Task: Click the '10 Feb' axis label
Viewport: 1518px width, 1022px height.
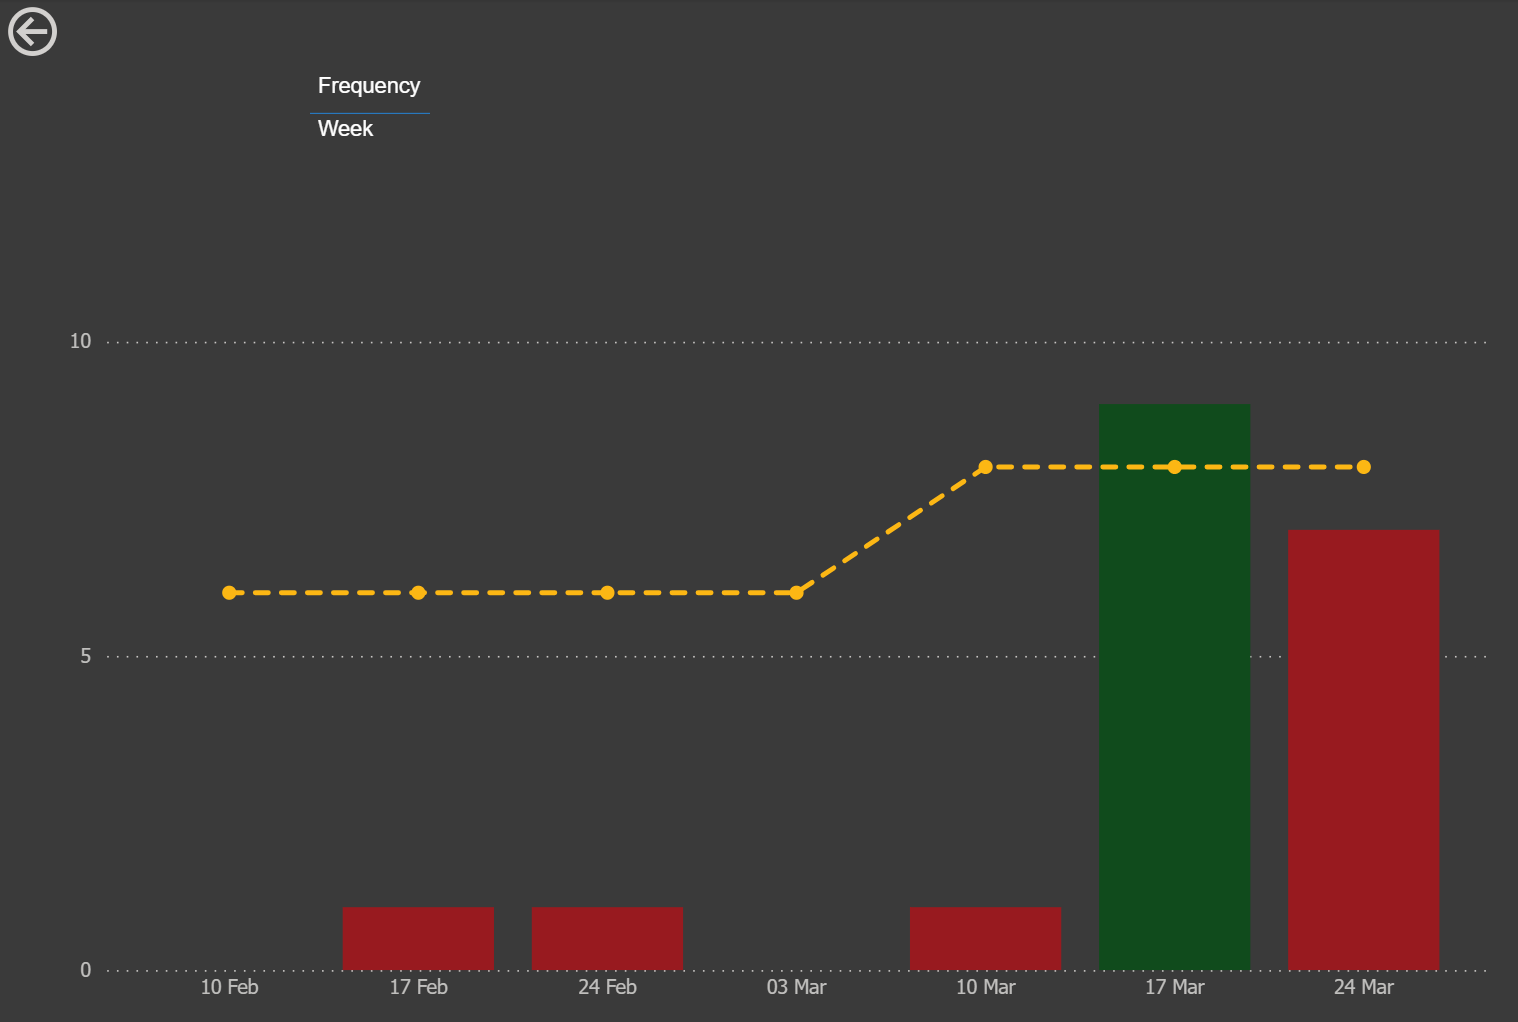Action: [229, 987]
